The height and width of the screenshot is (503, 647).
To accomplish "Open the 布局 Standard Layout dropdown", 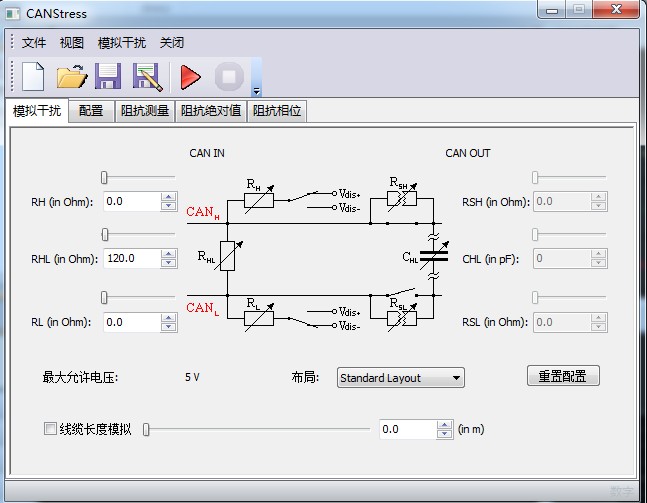I will click(x=400, y=378).
